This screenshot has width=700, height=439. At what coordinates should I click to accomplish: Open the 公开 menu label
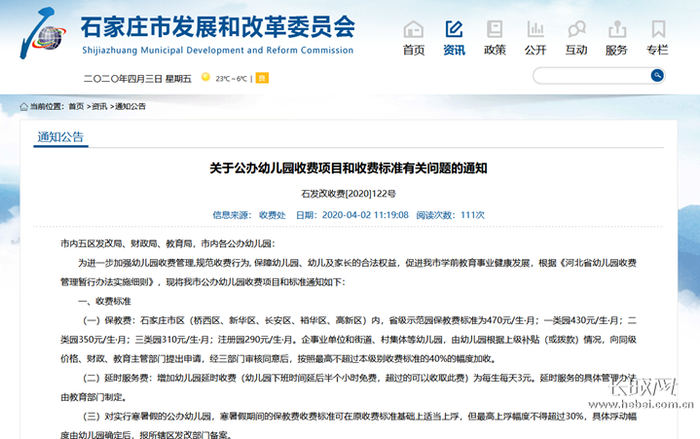tap(535, 50)
